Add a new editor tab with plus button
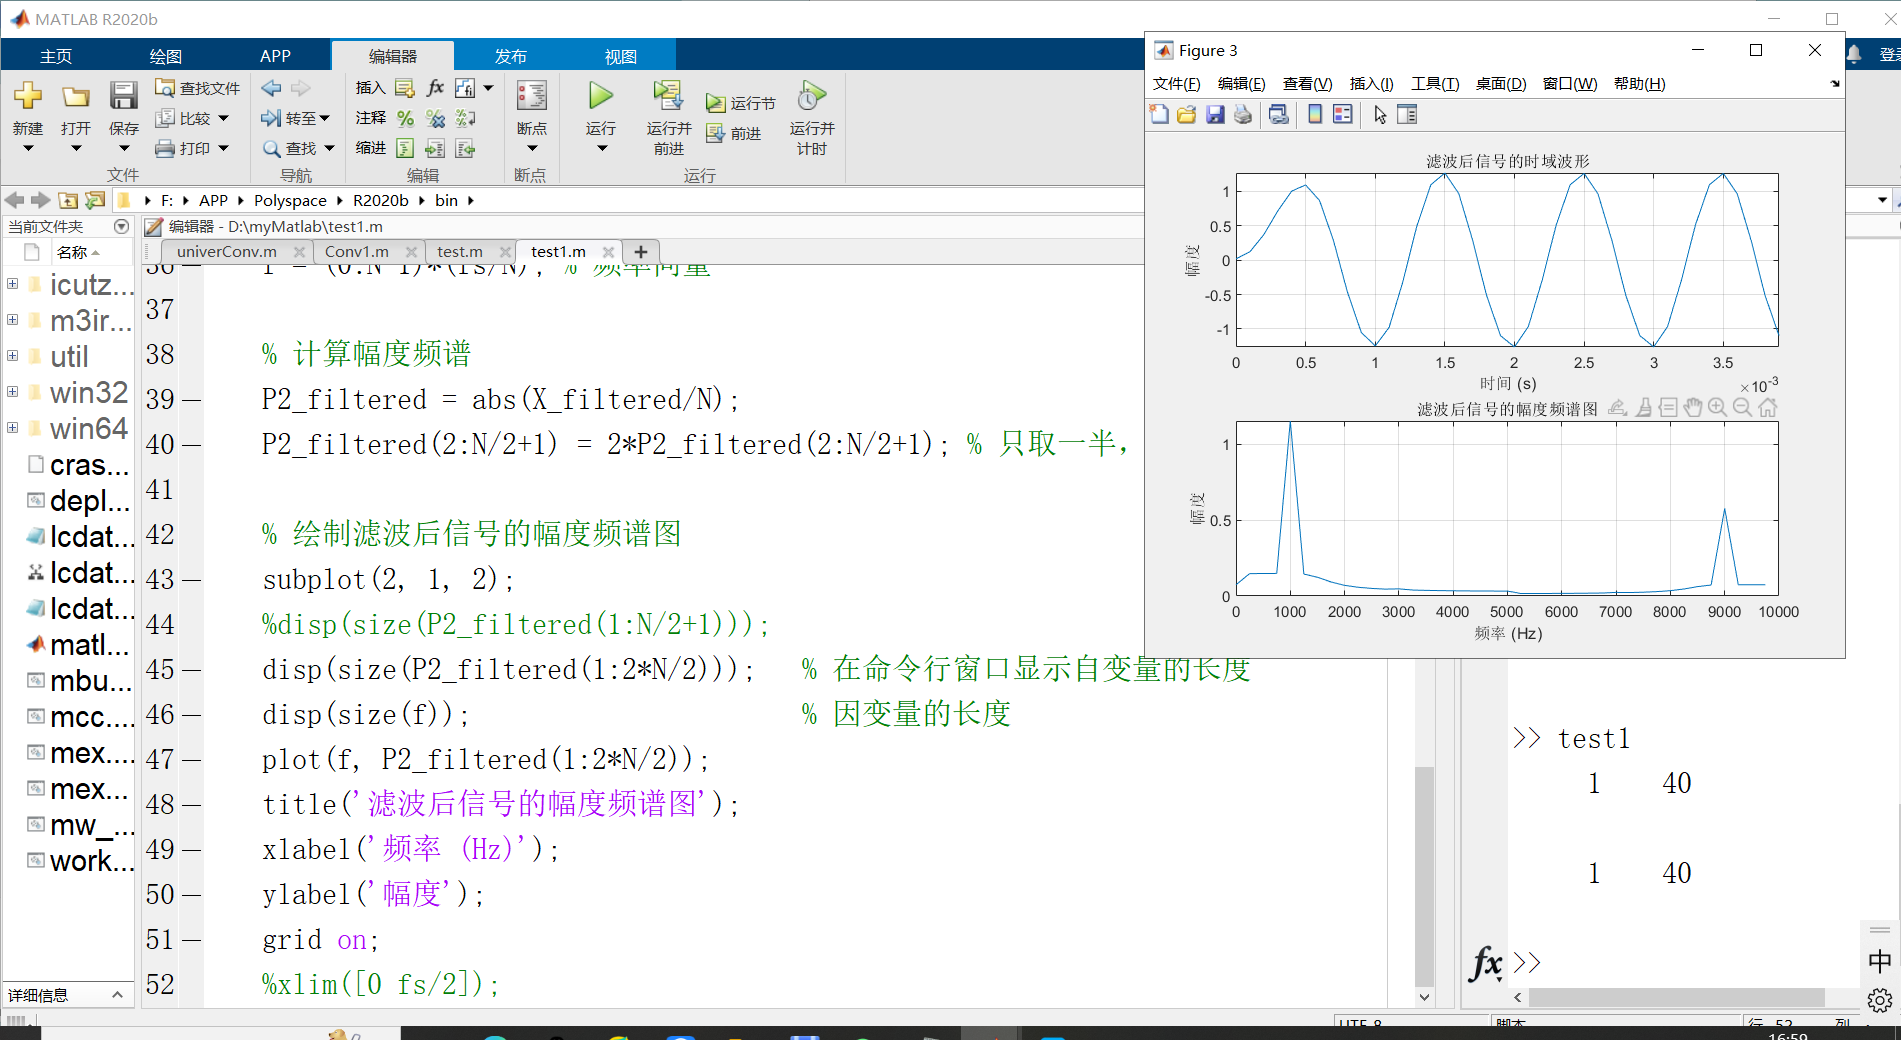Image resolution: width=1901 pixels, height=1040 pixels. click(x=641, y=252)
